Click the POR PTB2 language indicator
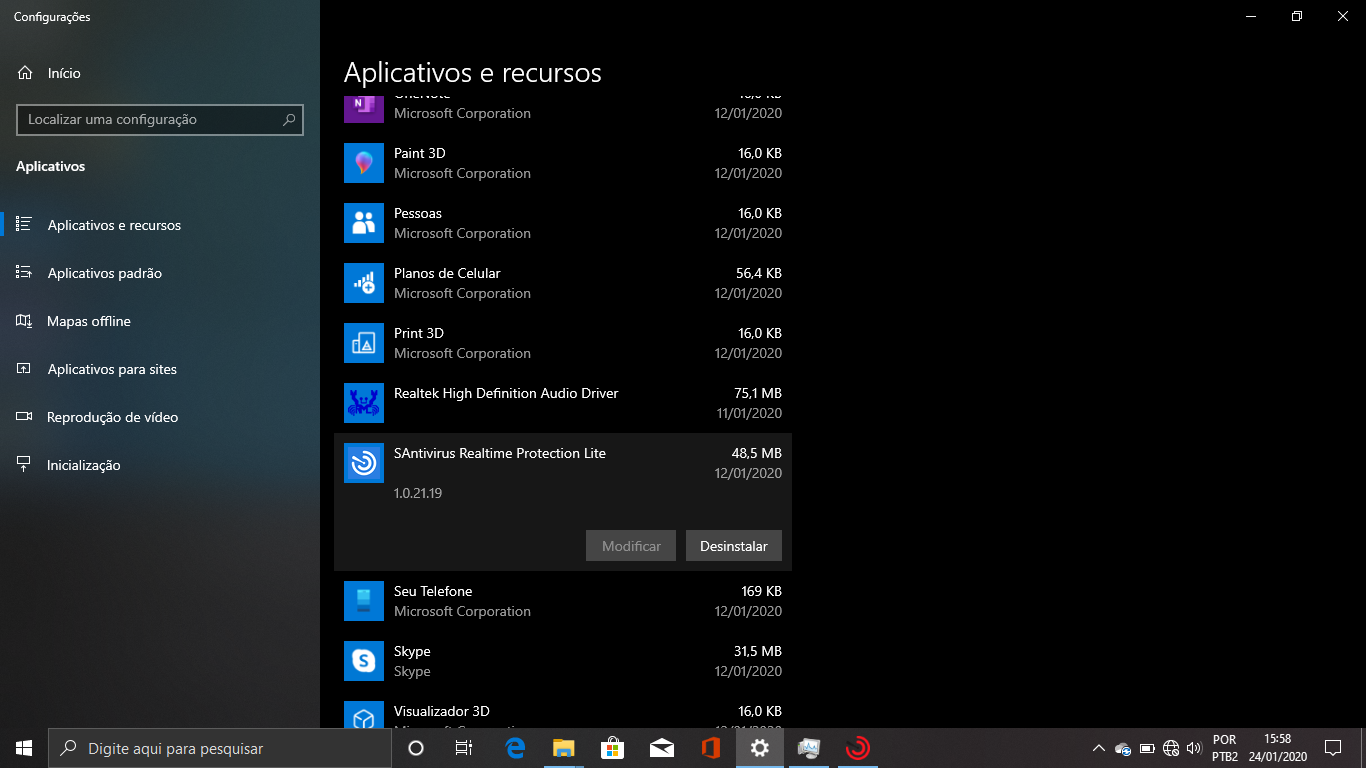The height and width of the screenshot is (768, 1366). pos(1225,748)
